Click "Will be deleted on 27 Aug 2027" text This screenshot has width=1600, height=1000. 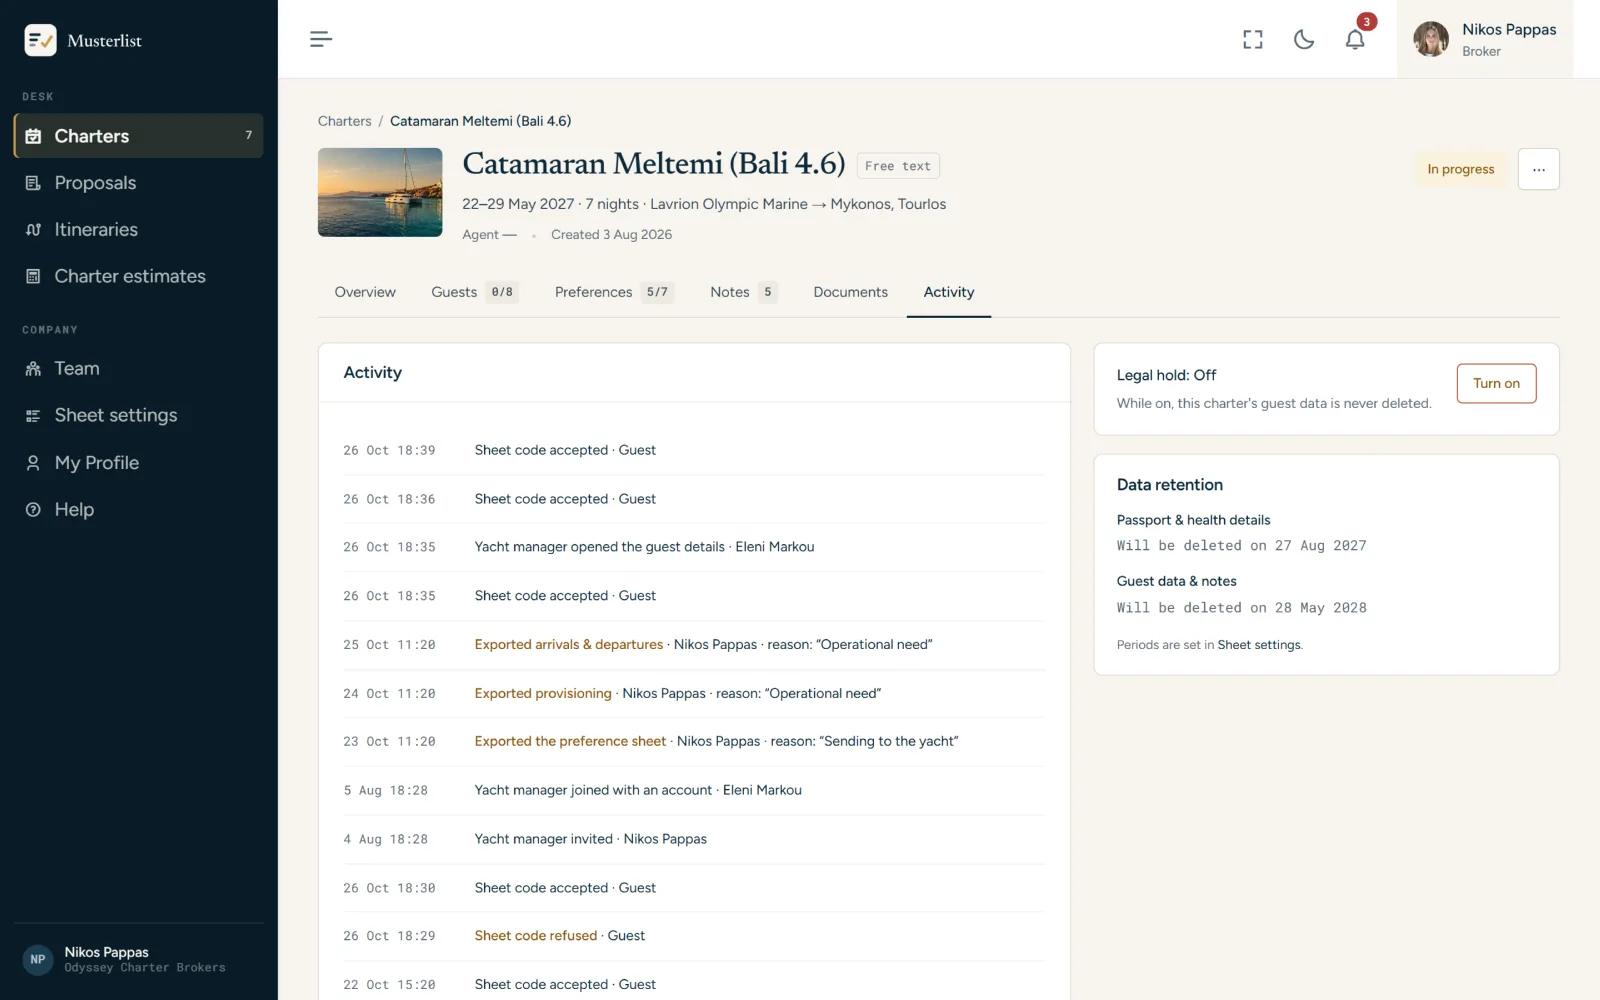tap(1241, 546)
